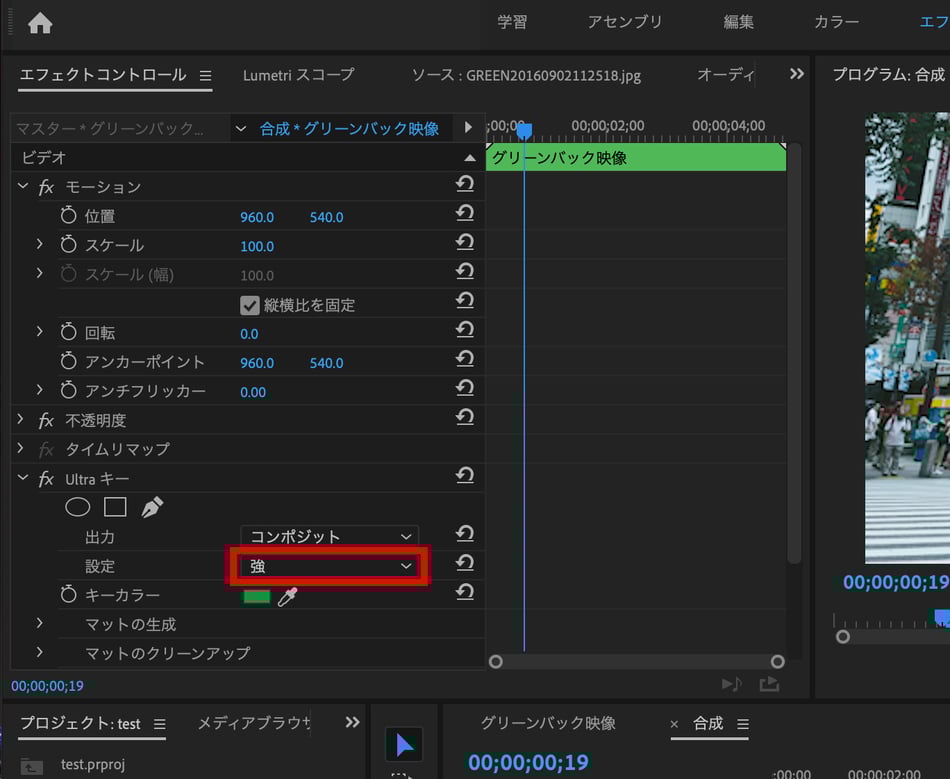950x779 pixels.
Task: Switch to the 編集 workspace
Action: pos(739,22)
